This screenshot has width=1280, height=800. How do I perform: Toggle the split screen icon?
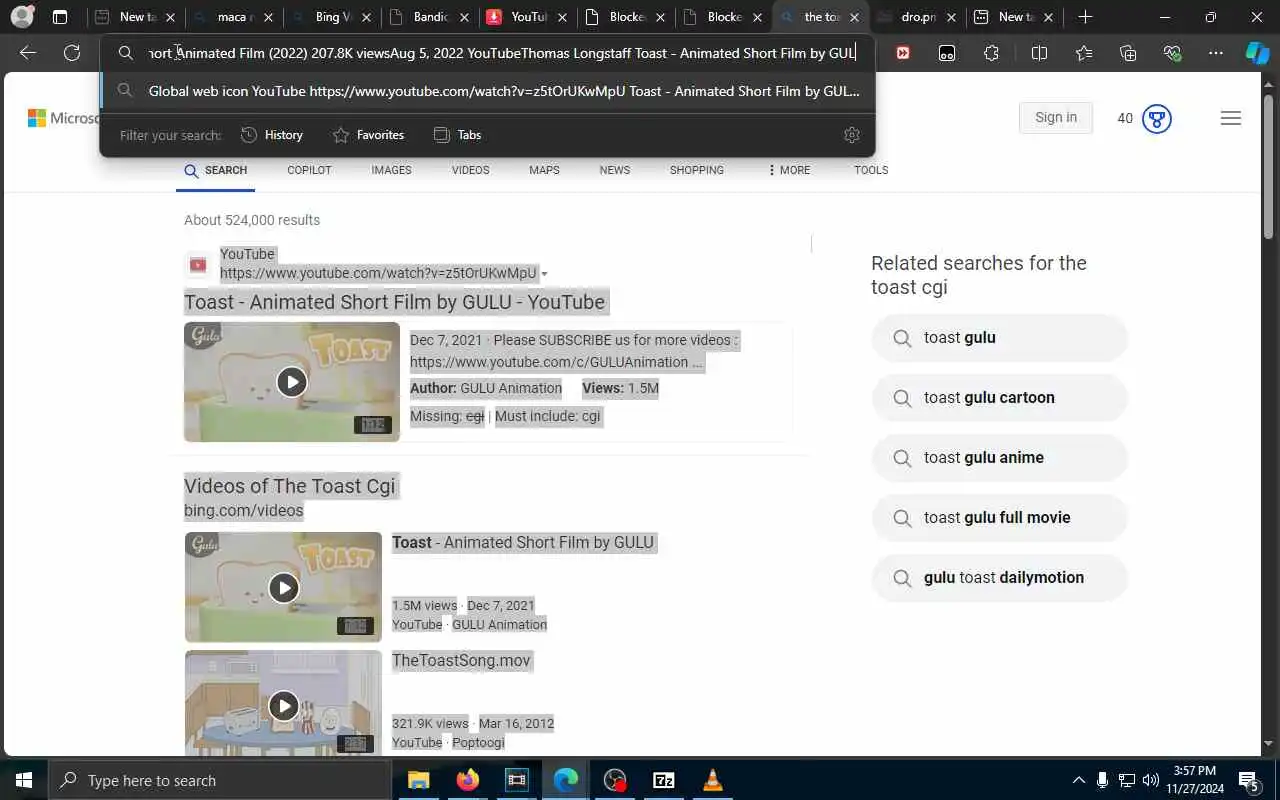1039,53
